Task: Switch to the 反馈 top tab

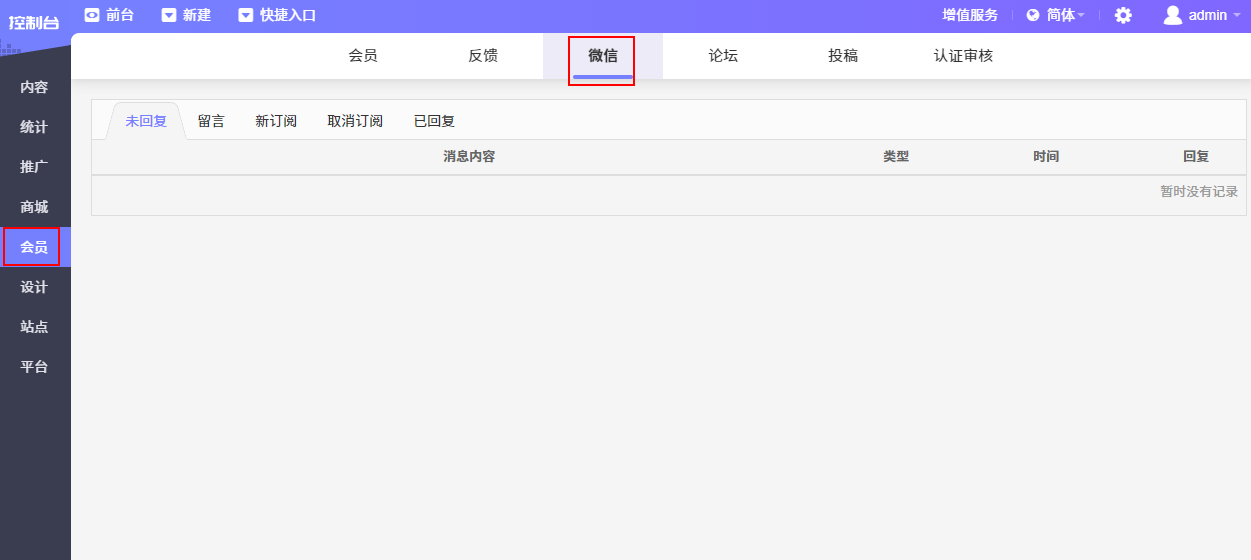Action: [x=483, y=56]
